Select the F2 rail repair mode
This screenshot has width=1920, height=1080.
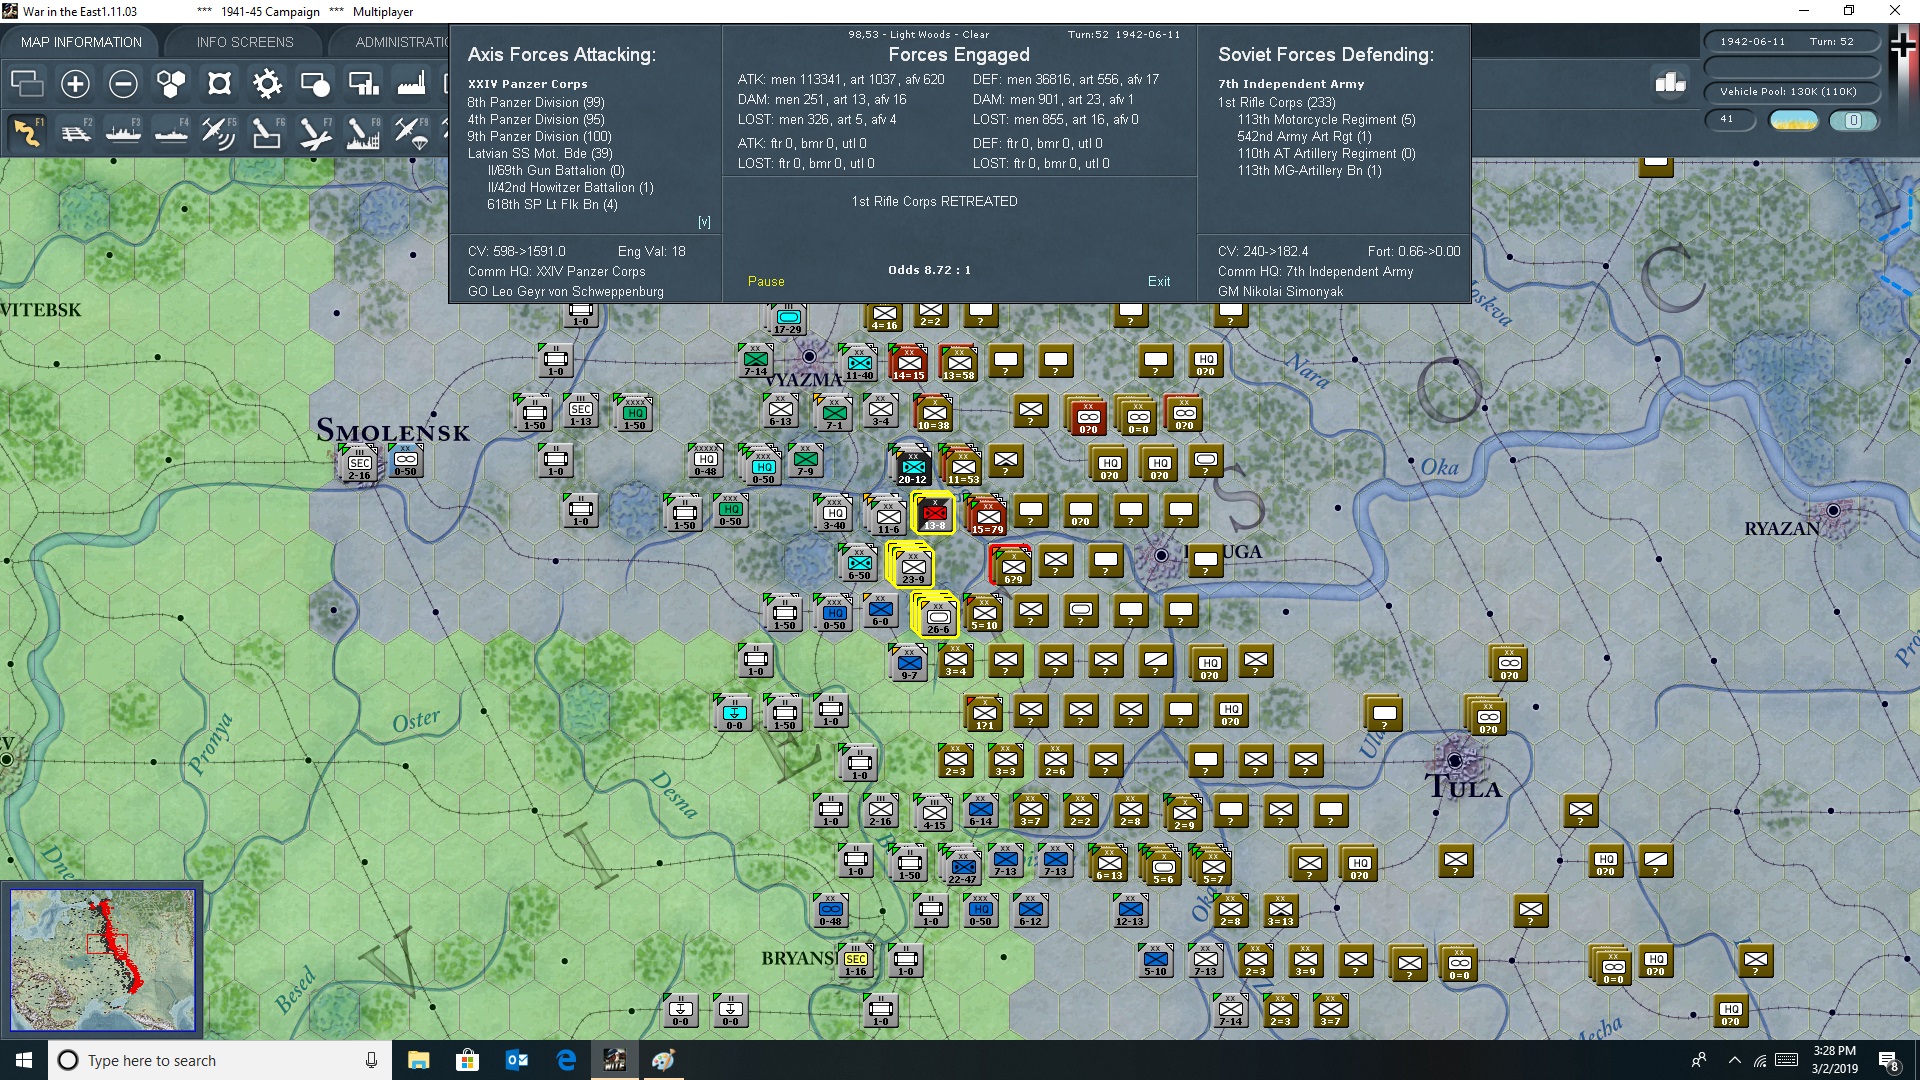click(76, 132)
